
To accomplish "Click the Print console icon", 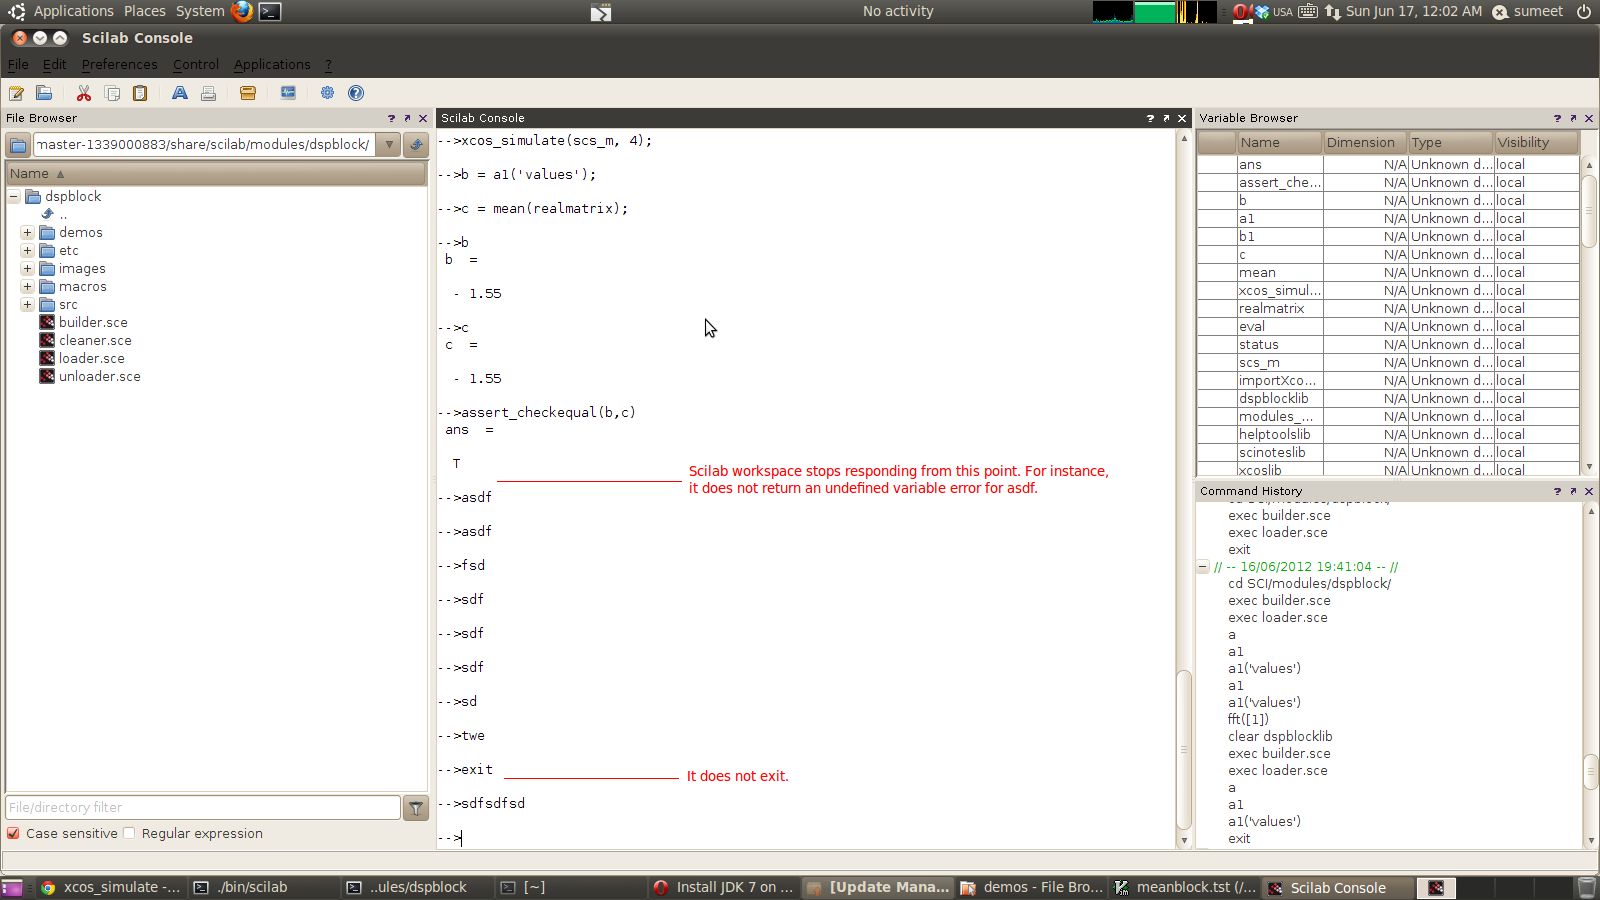I will pos(208,93).
